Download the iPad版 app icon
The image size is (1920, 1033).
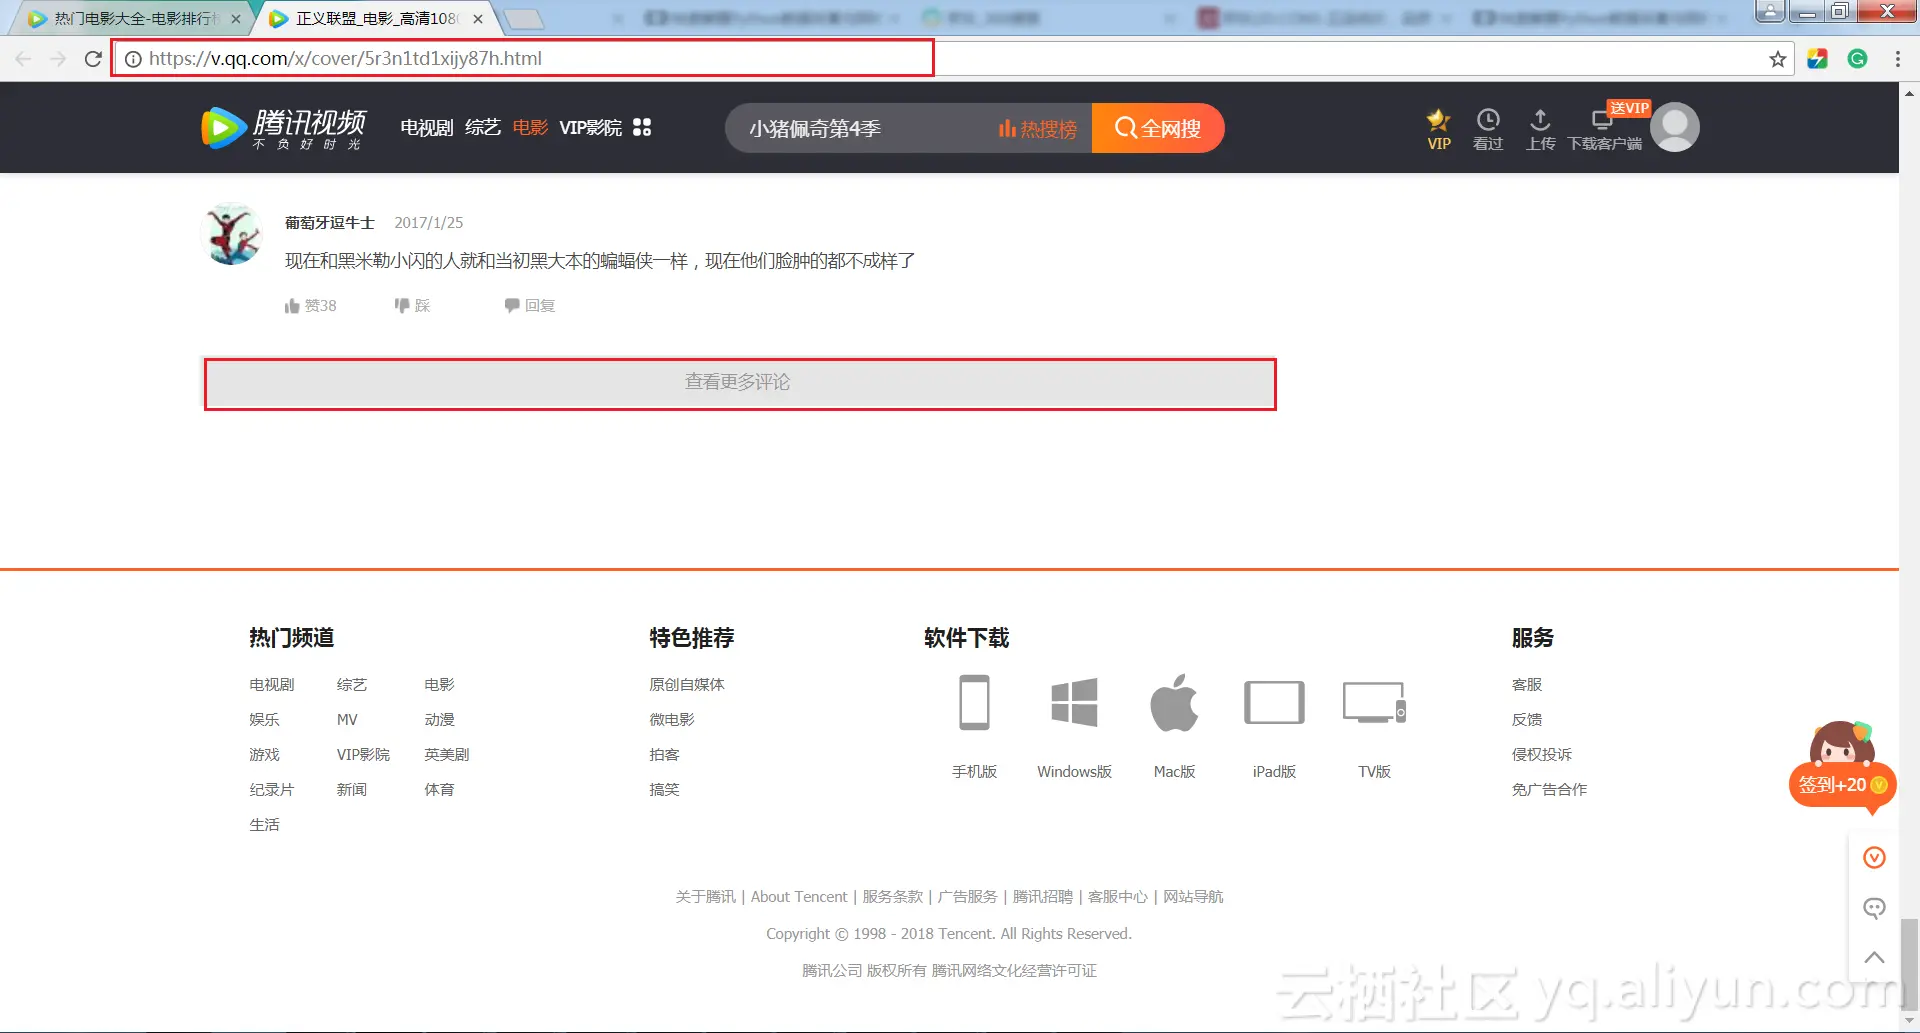[1274, 702]
